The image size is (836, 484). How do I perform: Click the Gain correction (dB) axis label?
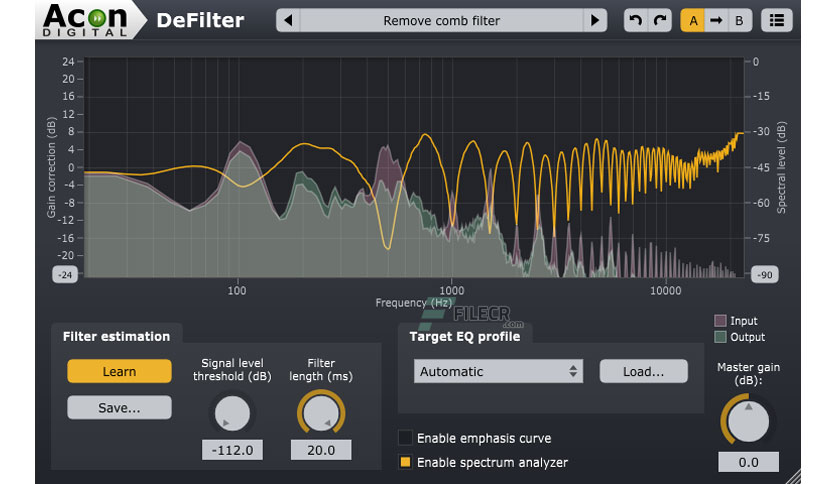click(x=51, y=167)
